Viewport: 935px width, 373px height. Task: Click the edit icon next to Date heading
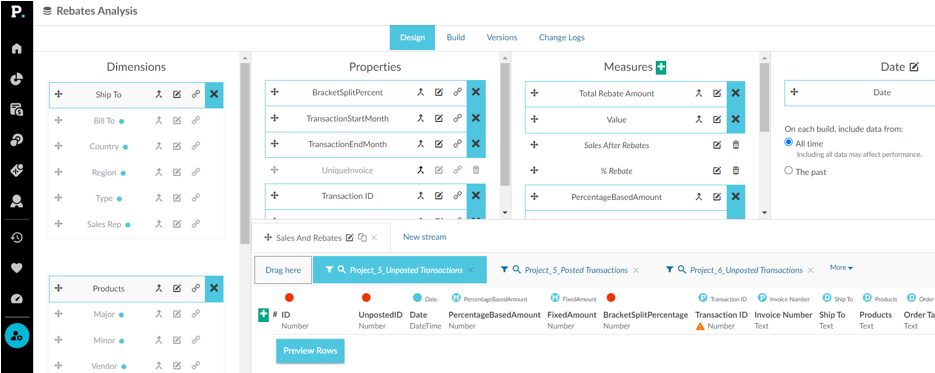(x=914, y=67)
